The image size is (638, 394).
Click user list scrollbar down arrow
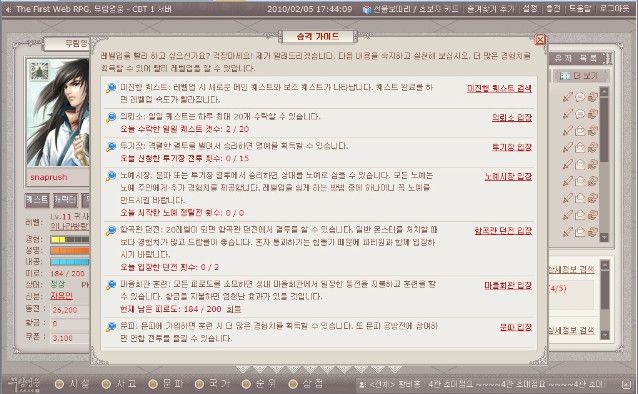point(604,236)
